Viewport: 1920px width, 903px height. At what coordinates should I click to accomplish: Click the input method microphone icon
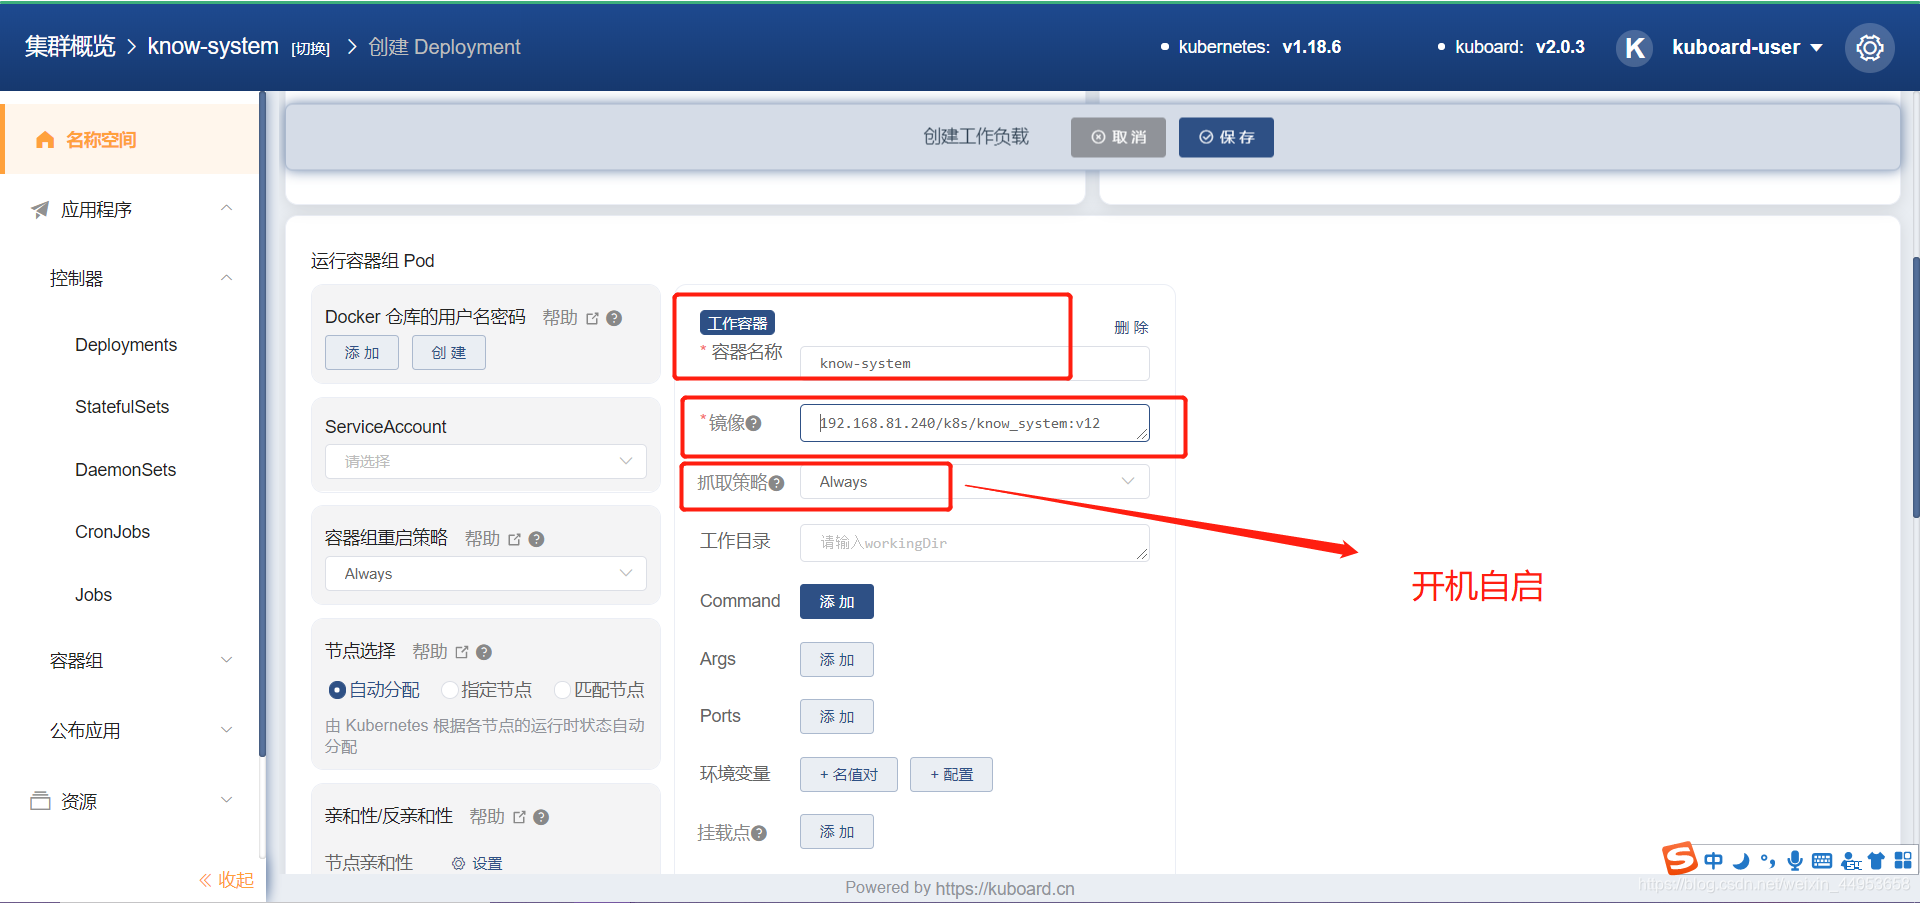1795,860
